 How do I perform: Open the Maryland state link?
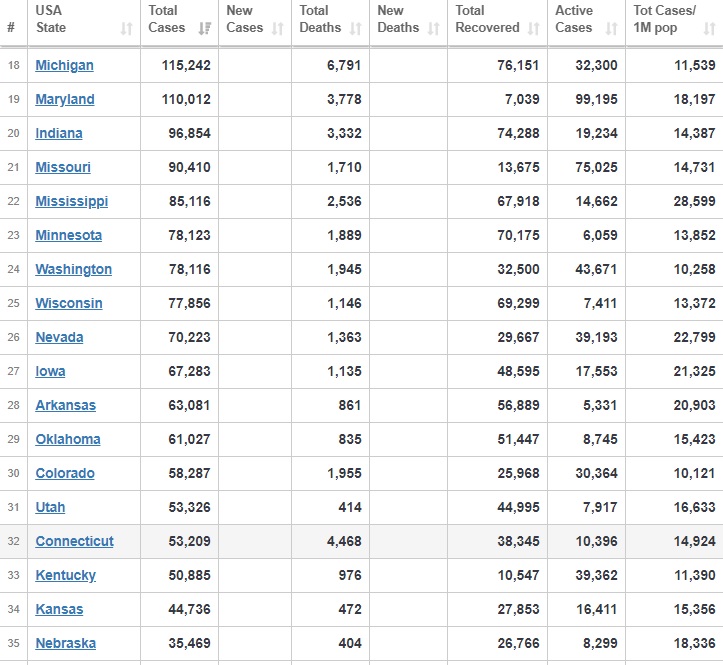(x=65, y=99)
